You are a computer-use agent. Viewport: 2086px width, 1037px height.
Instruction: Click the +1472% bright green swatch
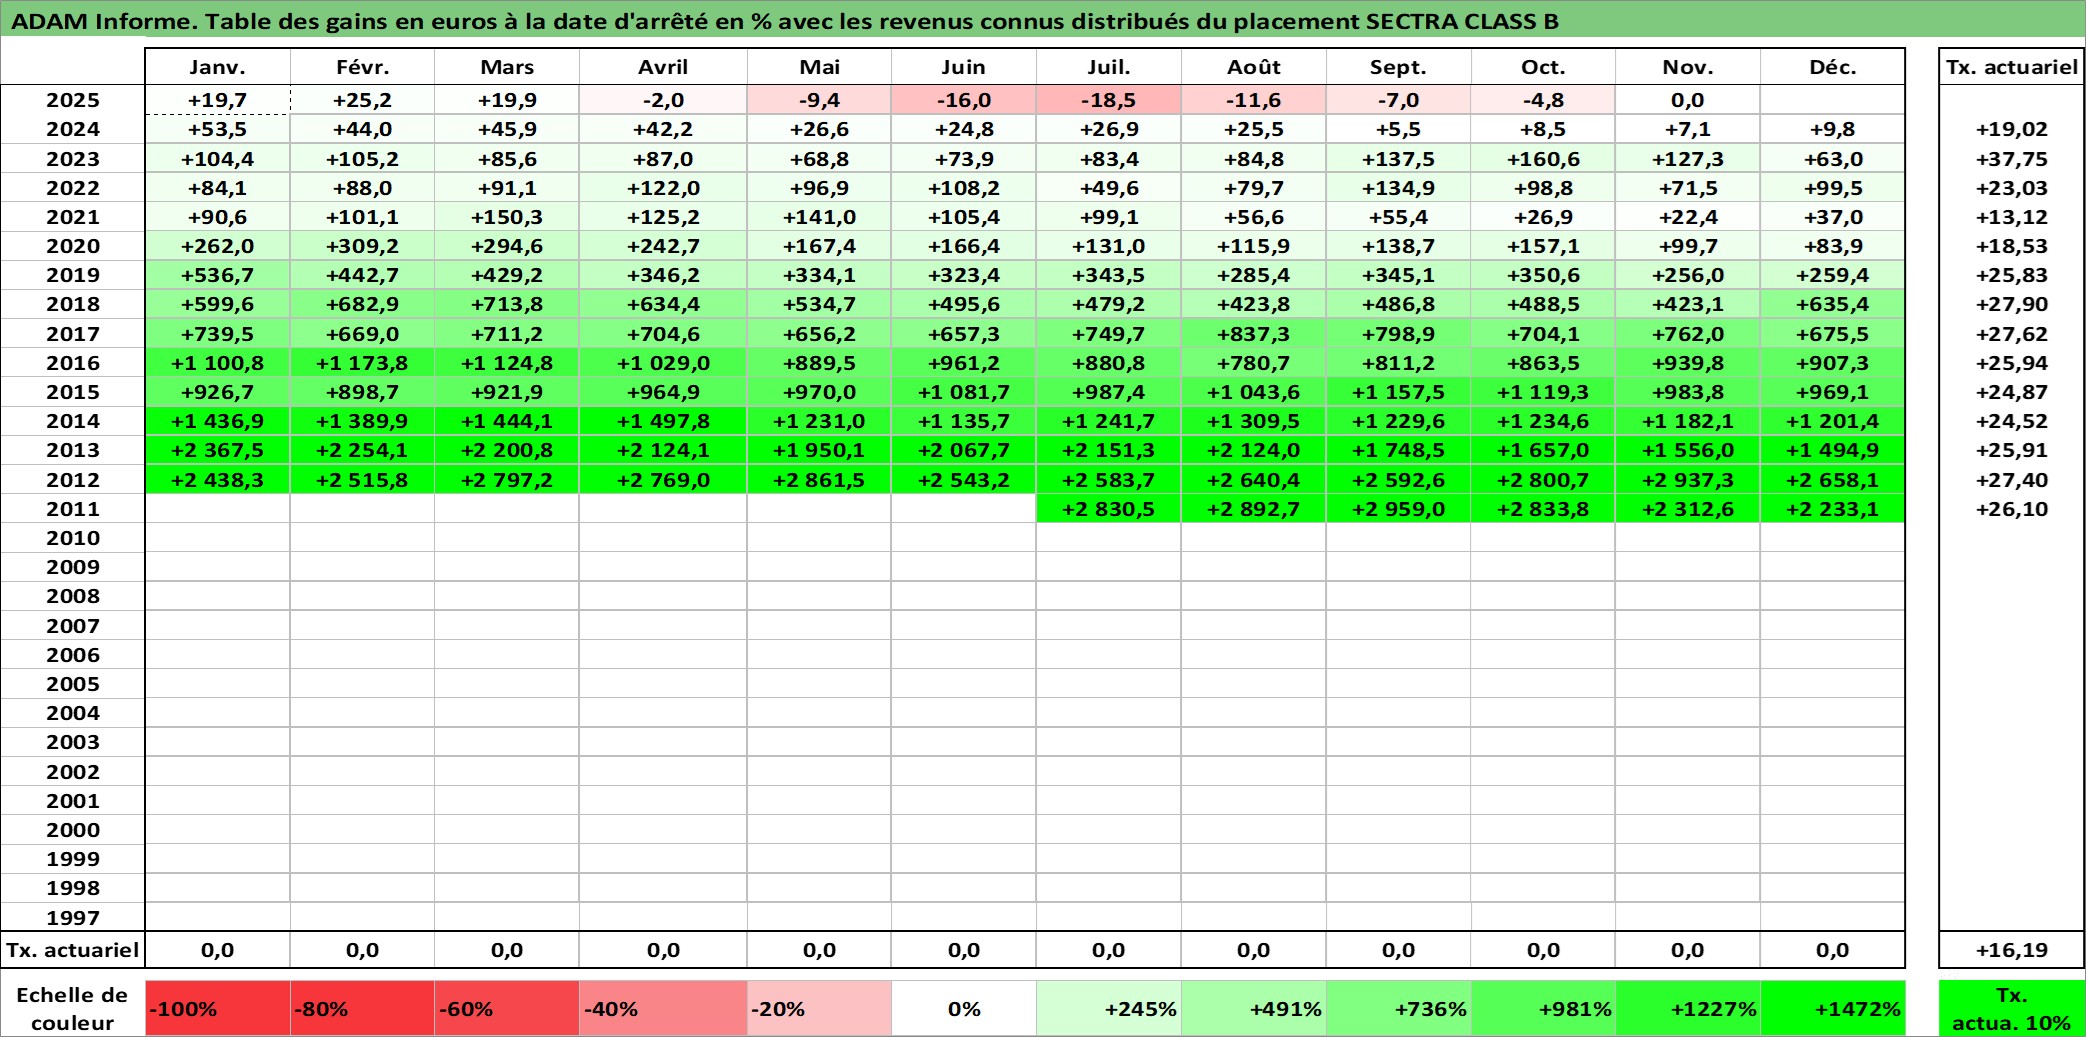pyautogui.click(x=1832, y=1008)
